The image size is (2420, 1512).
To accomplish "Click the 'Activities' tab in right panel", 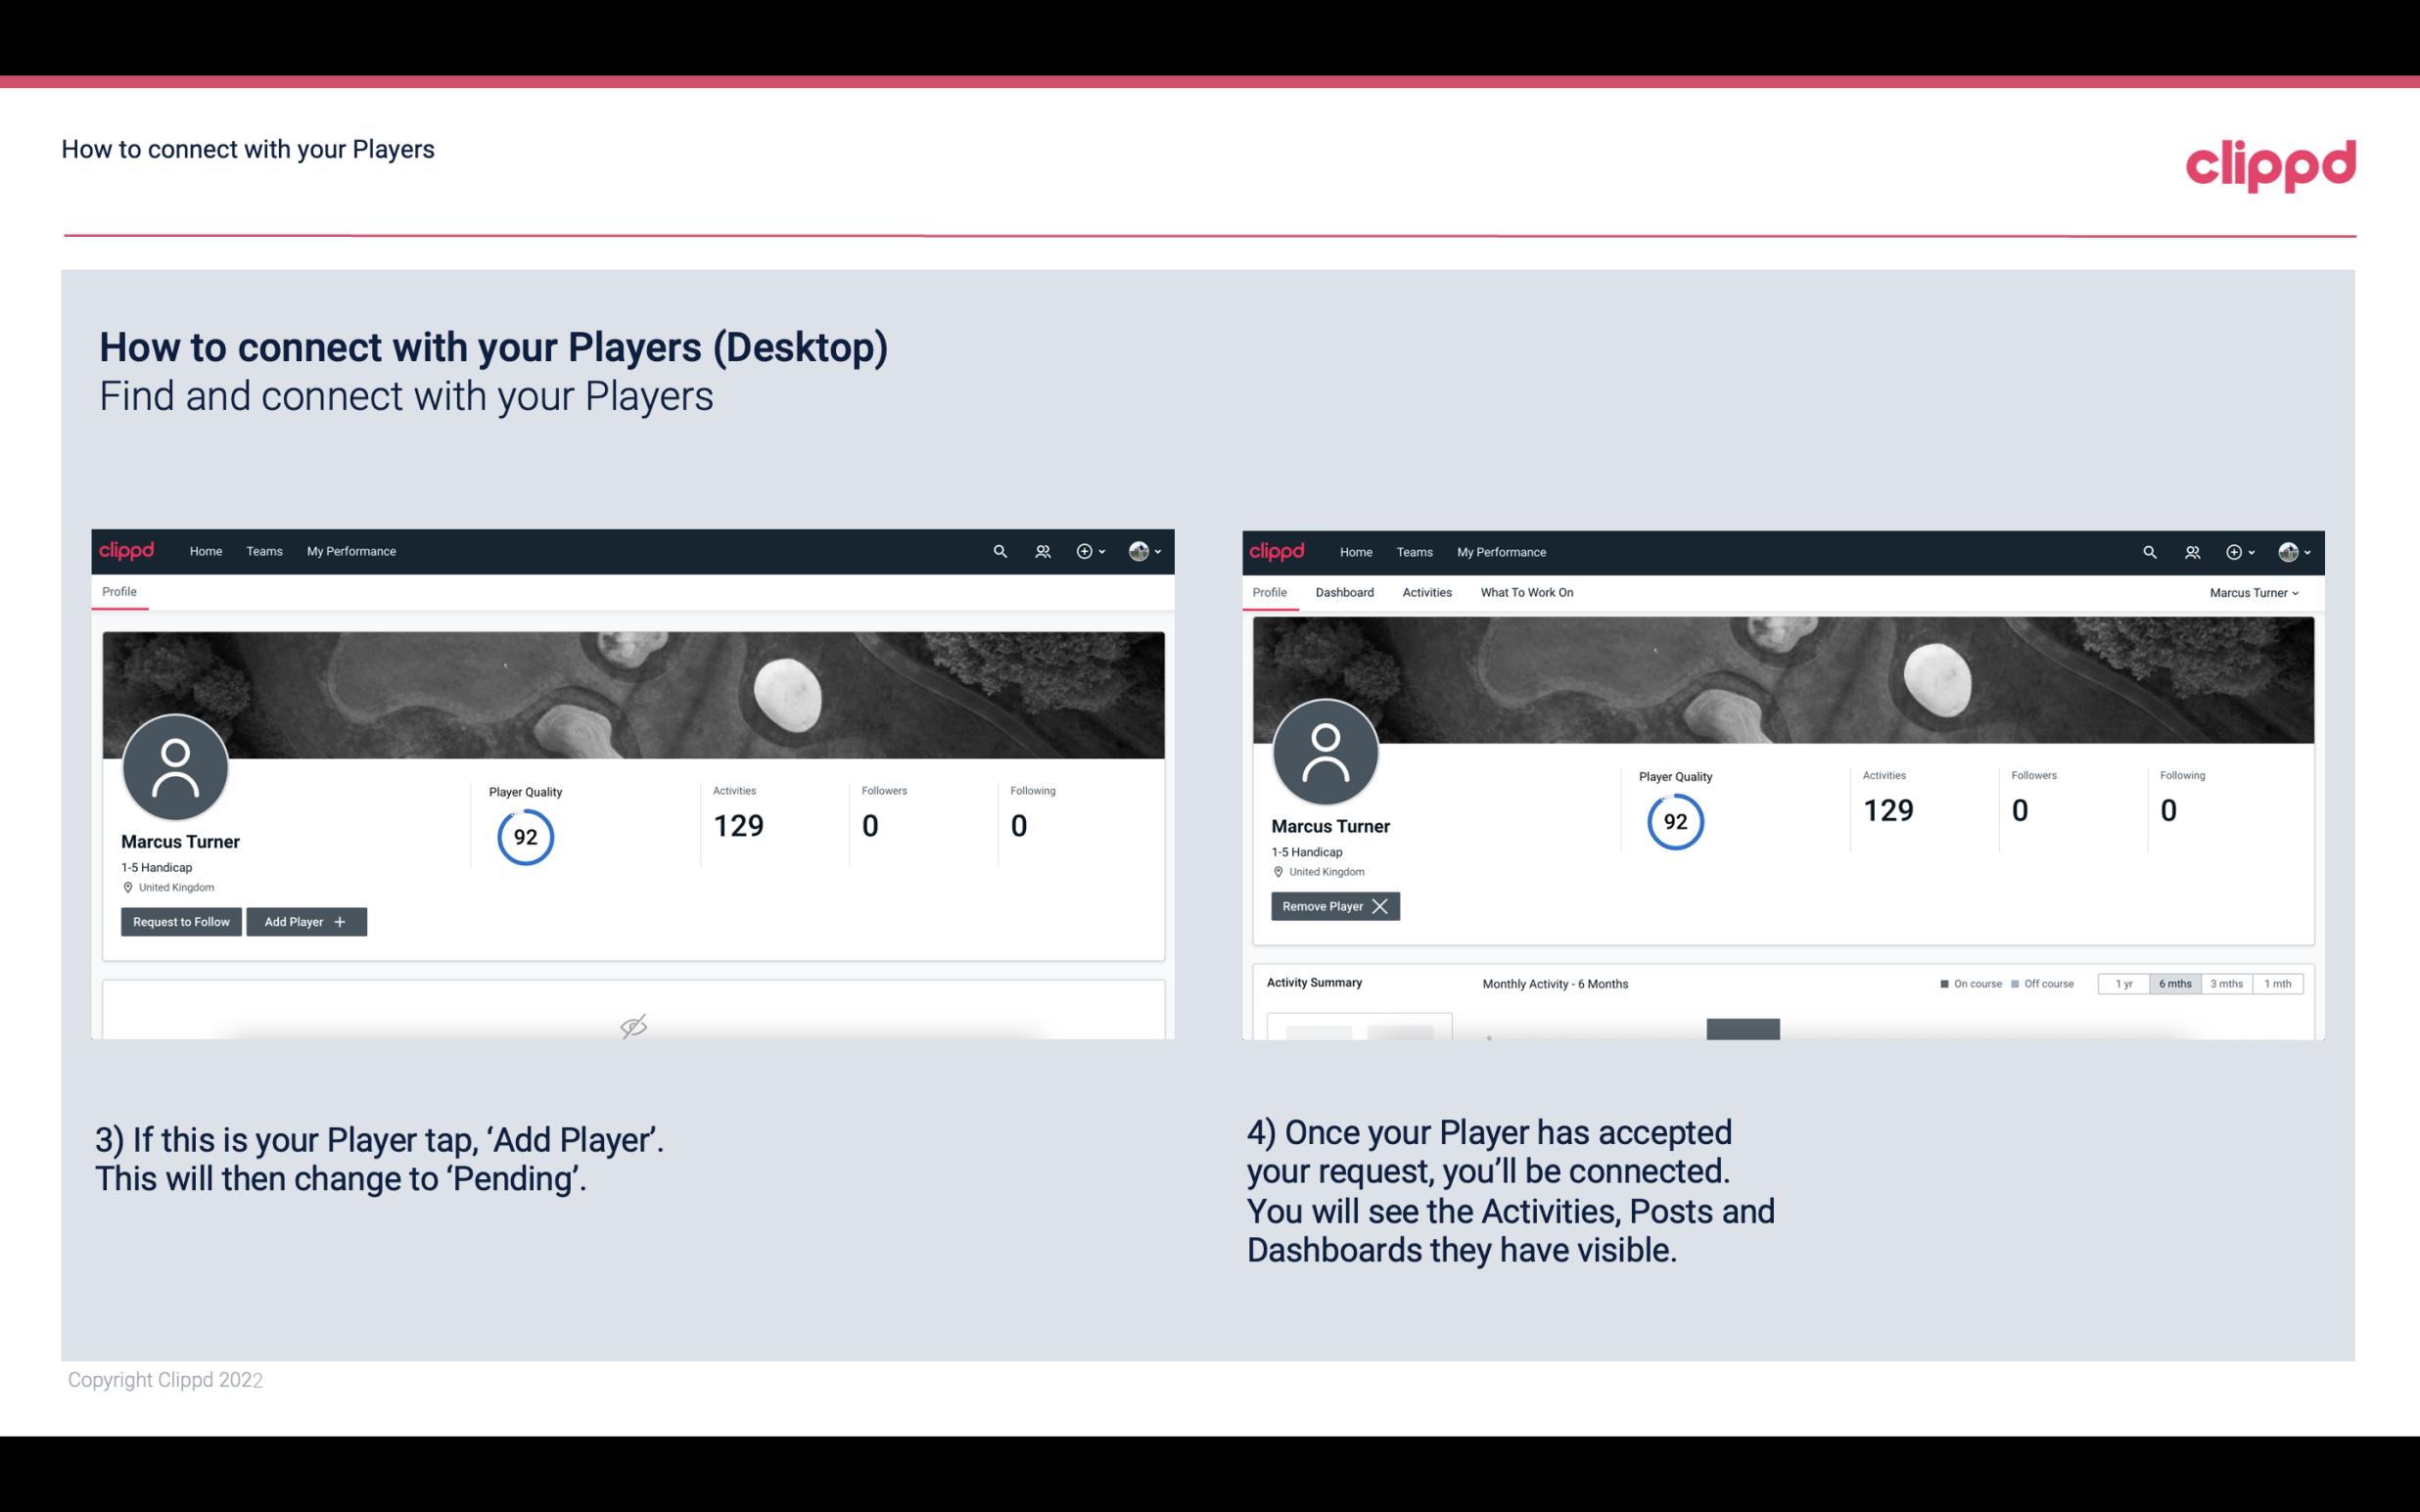I will [1427, 592].
